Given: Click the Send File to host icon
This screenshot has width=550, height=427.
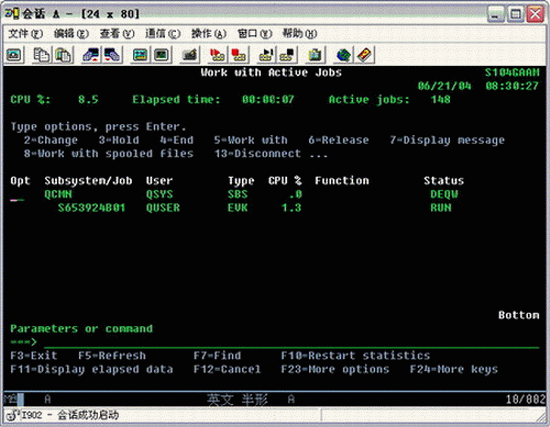Looking at the screenshot, I should click(x=91, y=55).
